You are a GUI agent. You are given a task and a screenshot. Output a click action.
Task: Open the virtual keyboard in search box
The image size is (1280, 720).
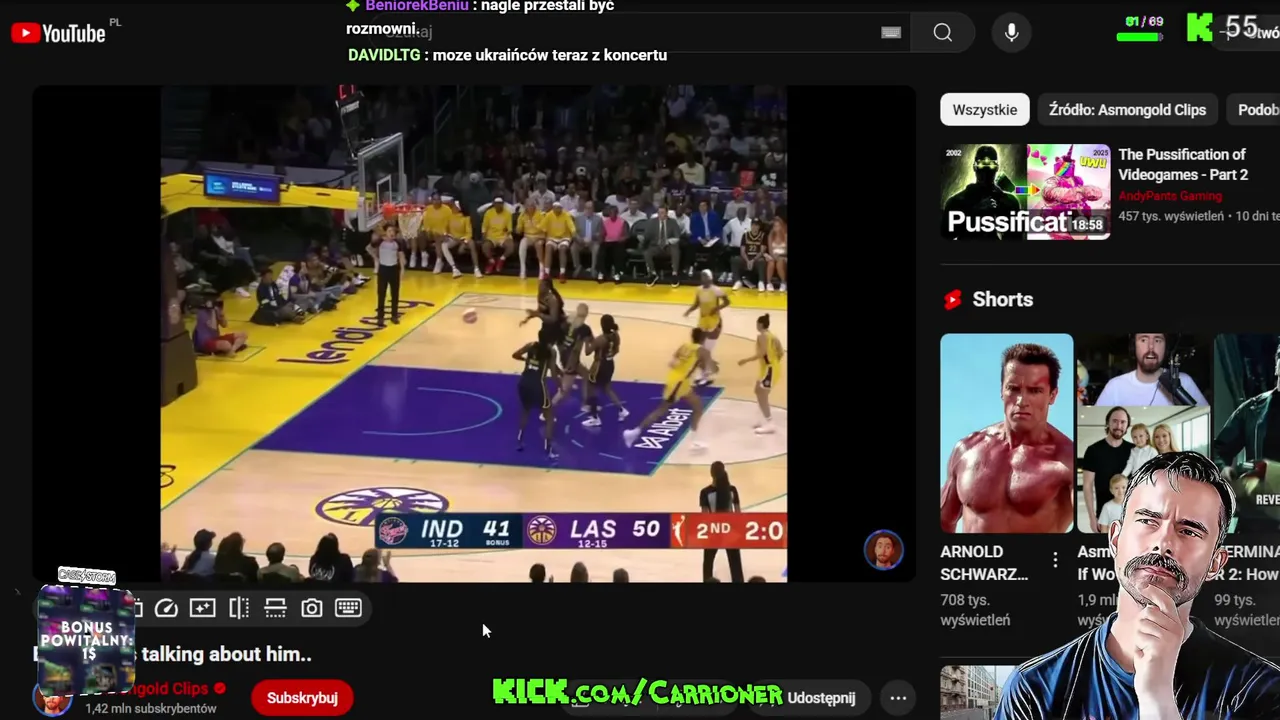click(x=891, y=33)
